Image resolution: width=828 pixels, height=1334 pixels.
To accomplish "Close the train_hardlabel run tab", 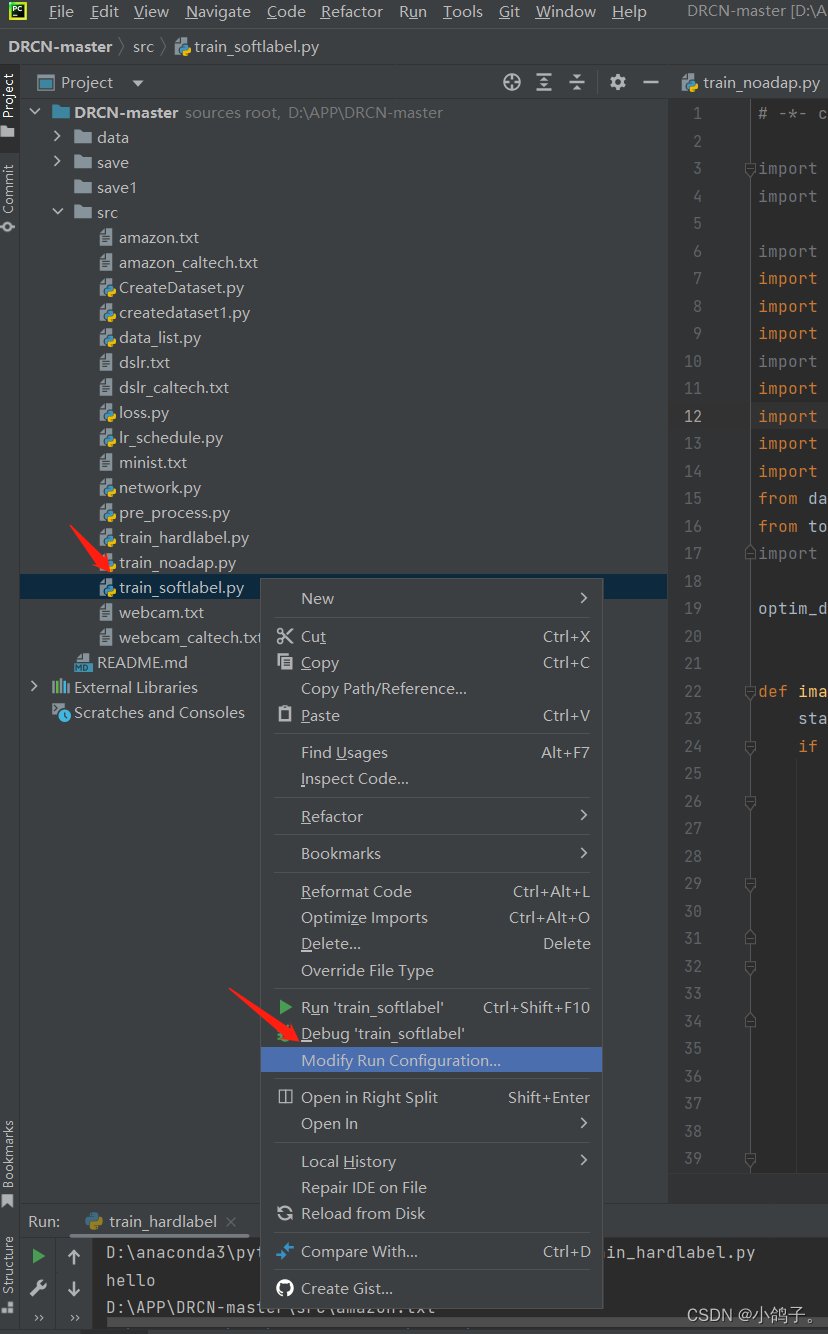I will [x=231, y=1222].
